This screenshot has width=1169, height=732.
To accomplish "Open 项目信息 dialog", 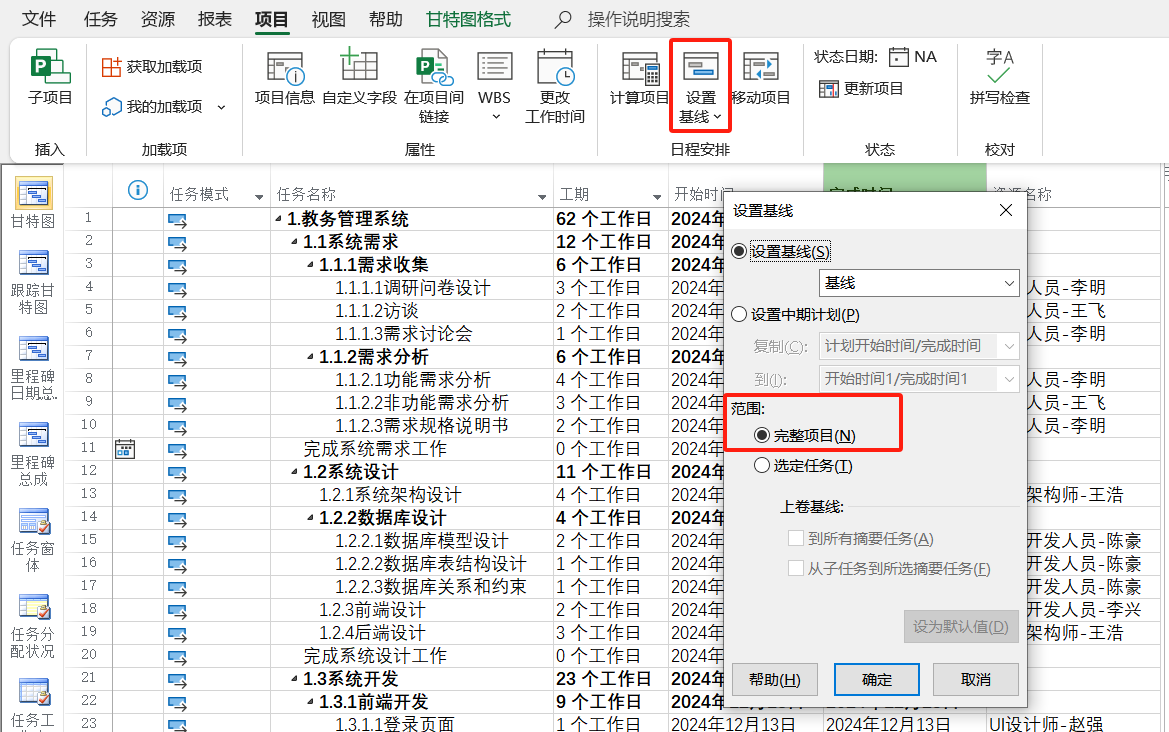I will click(x=285, y=77).
